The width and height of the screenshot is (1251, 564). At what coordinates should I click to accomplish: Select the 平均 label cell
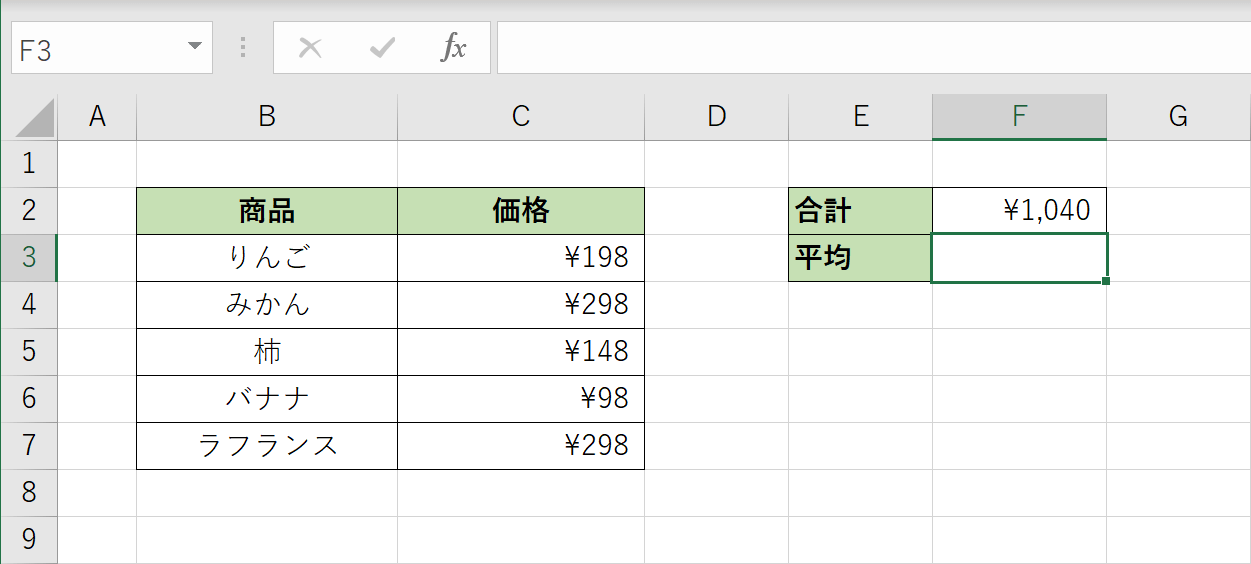[x=859, y=258]
